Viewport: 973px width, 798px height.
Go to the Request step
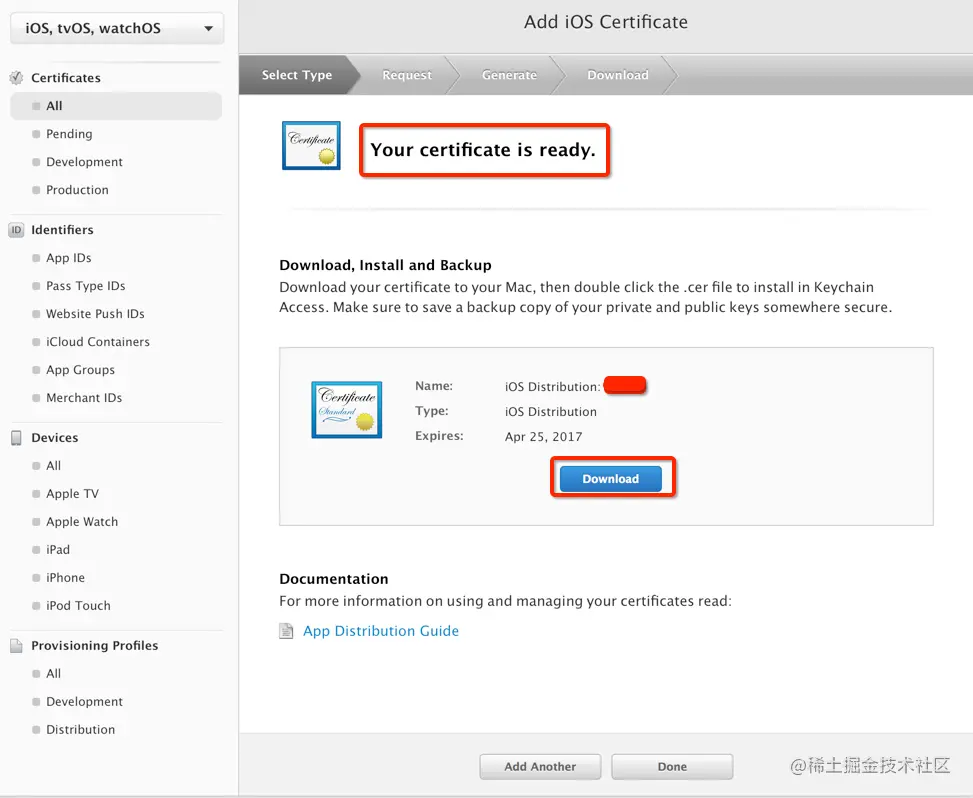point(407,75)
